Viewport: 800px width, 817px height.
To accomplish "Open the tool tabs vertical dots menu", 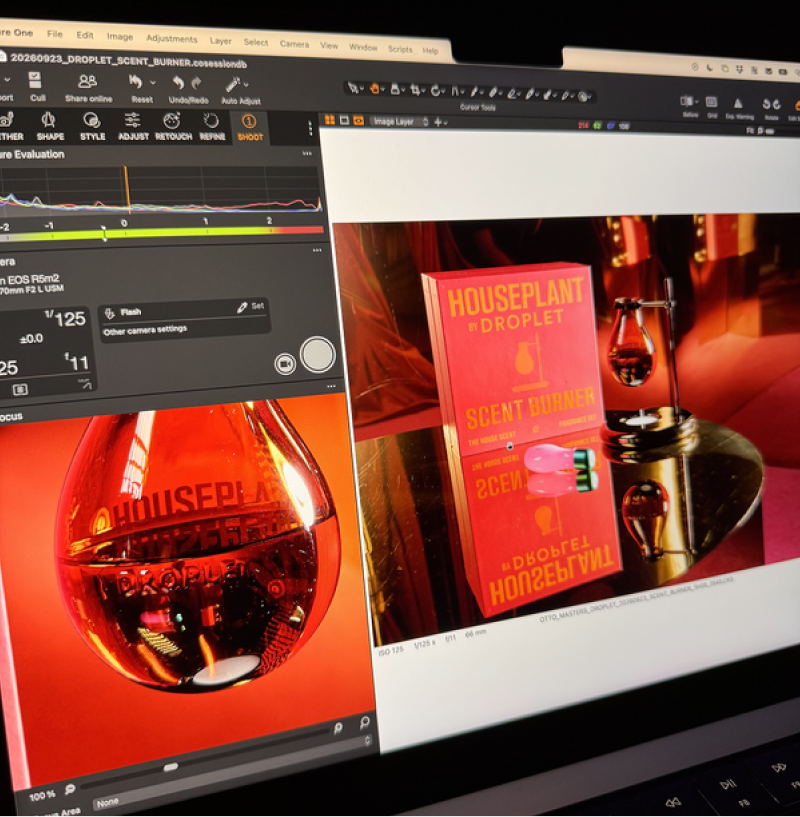I will click(x=310, y=128).
